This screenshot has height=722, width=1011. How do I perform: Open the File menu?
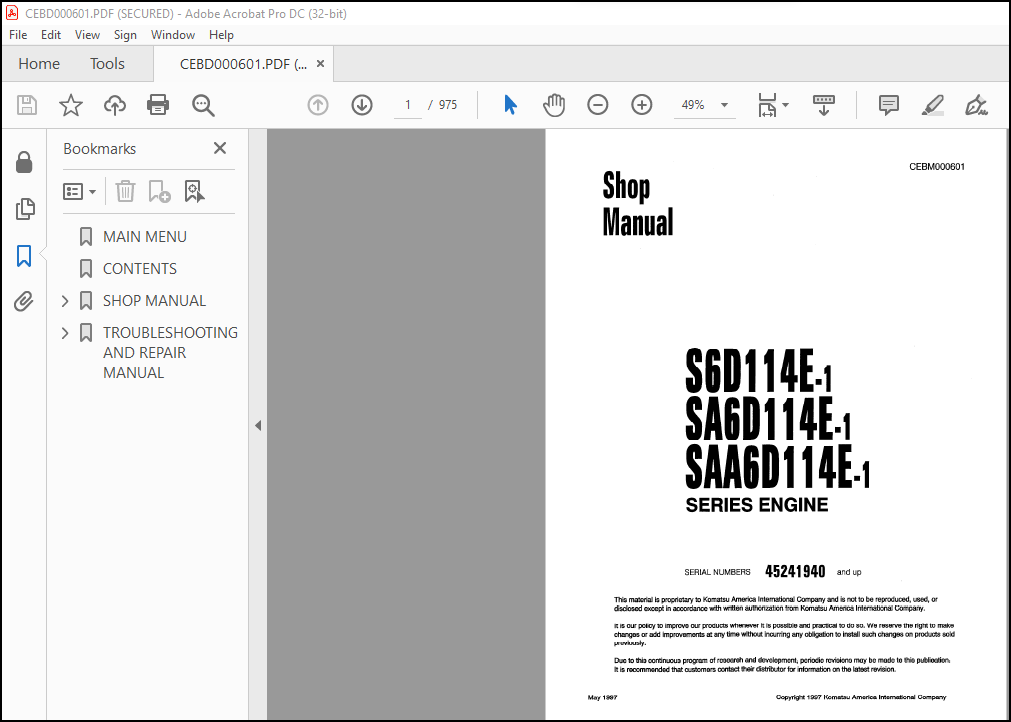18,35
